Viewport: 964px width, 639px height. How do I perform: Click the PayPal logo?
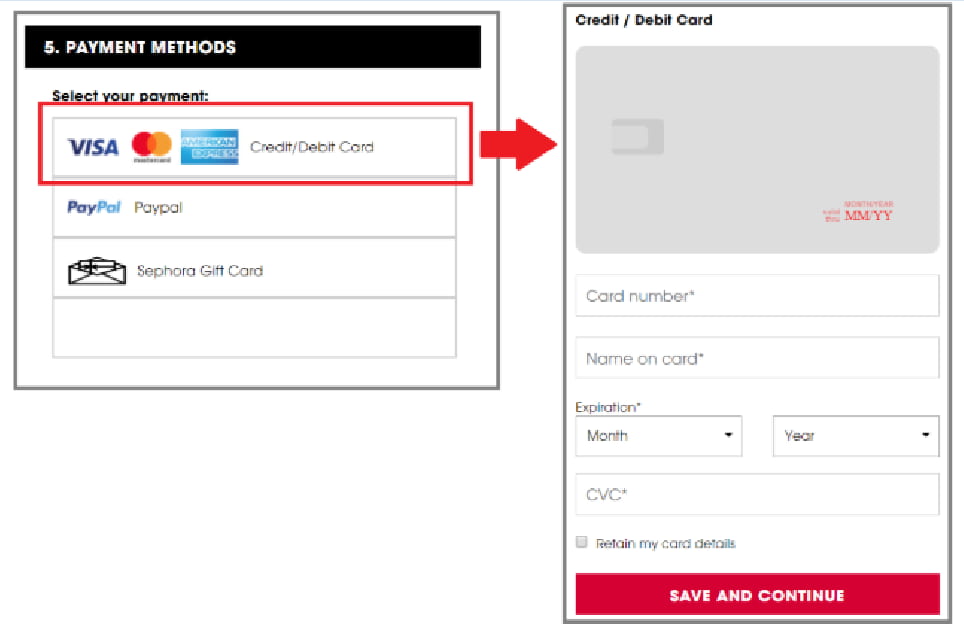click(93, 207)
